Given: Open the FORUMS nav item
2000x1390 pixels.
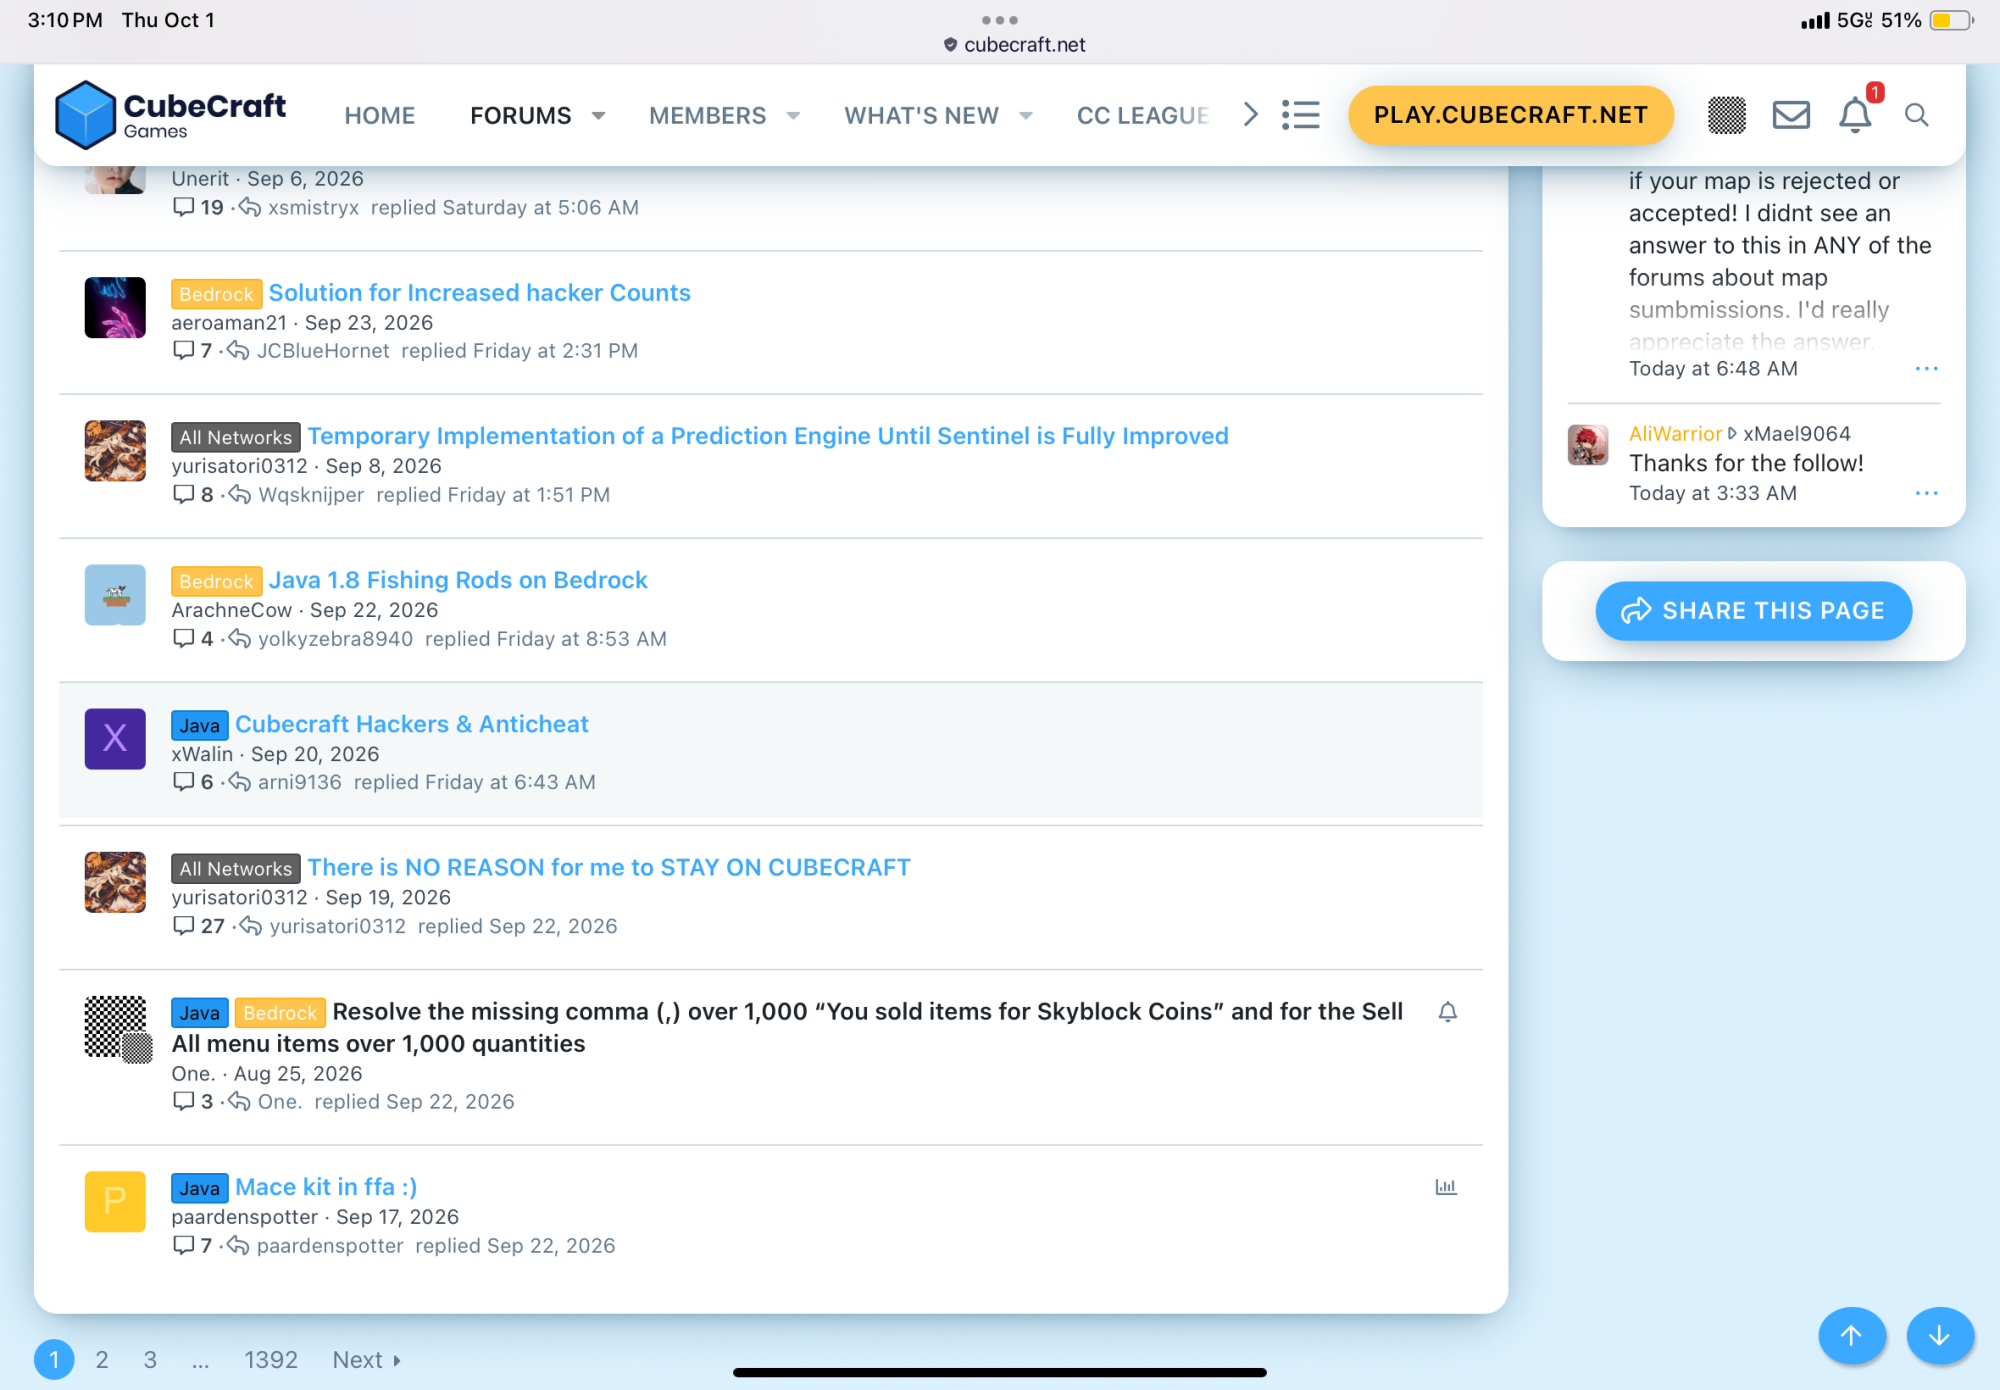Looking at the screenshot, I should pyautogui.click(x=521, y=116).
